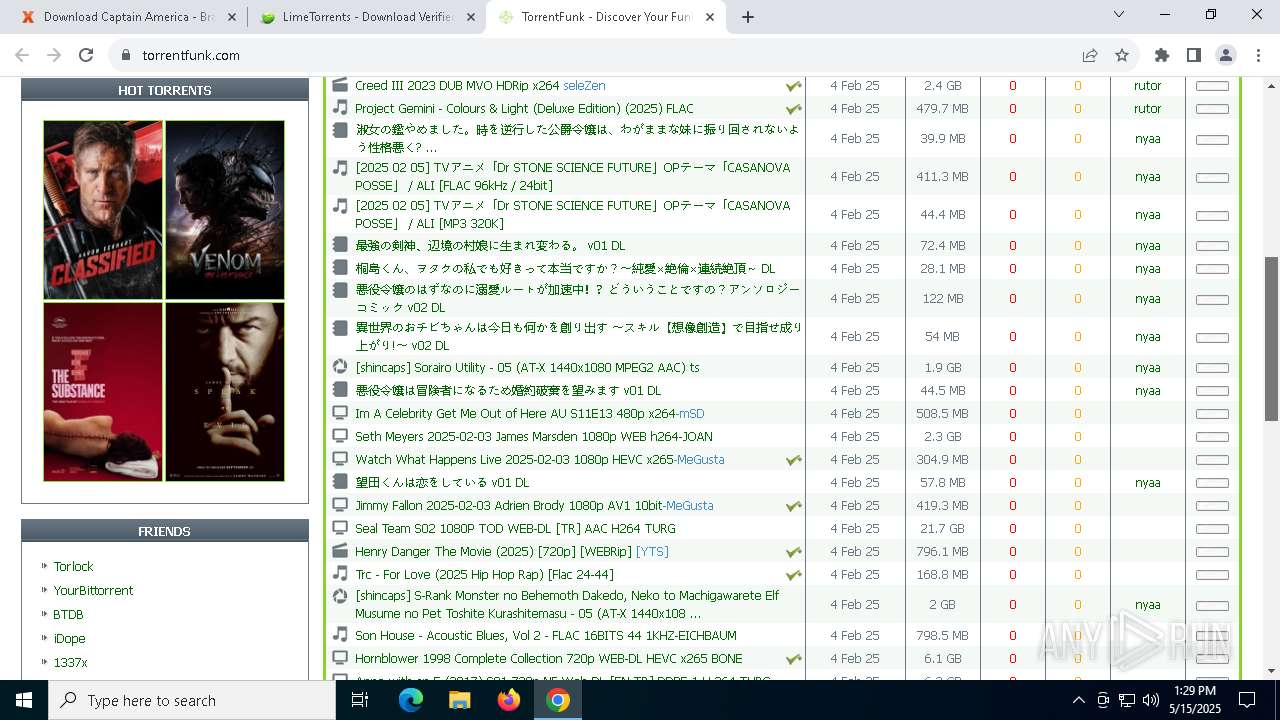The height and width of the screenshot is (720, 1280).
Task: Launch Firefox from the taskbar
Action: coord(509,700)
